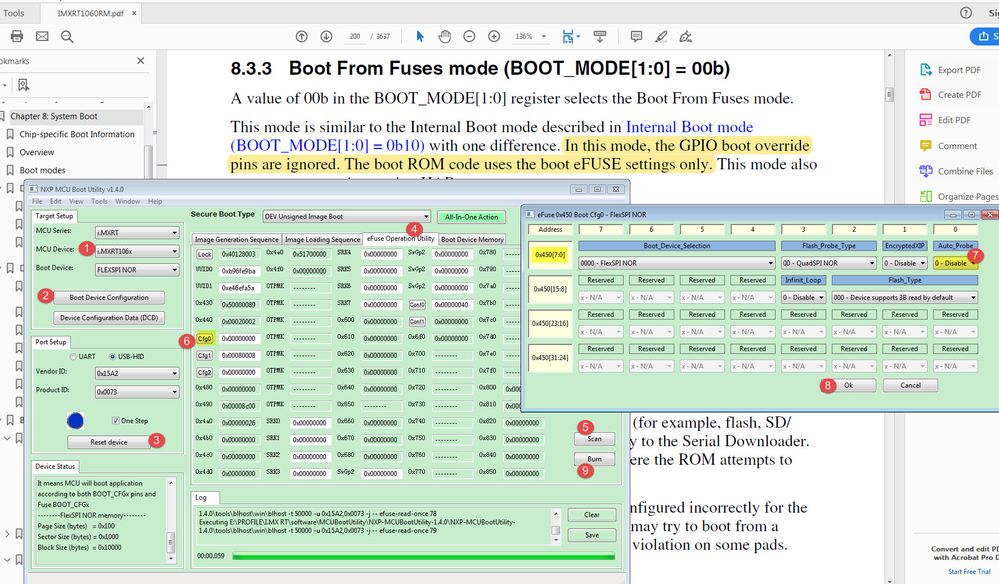Screen dimensions: 999x584
Task: Select the USB-HID port radio button
Action: 113,357
